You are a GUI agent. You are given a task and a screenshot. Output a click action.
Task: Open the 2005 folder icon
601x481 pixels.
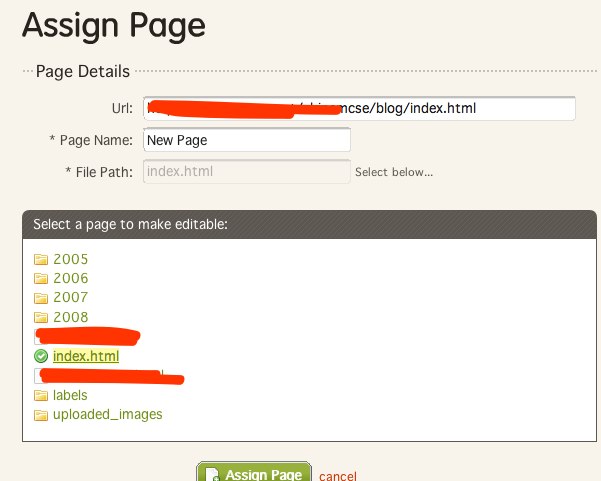(41, 259)
